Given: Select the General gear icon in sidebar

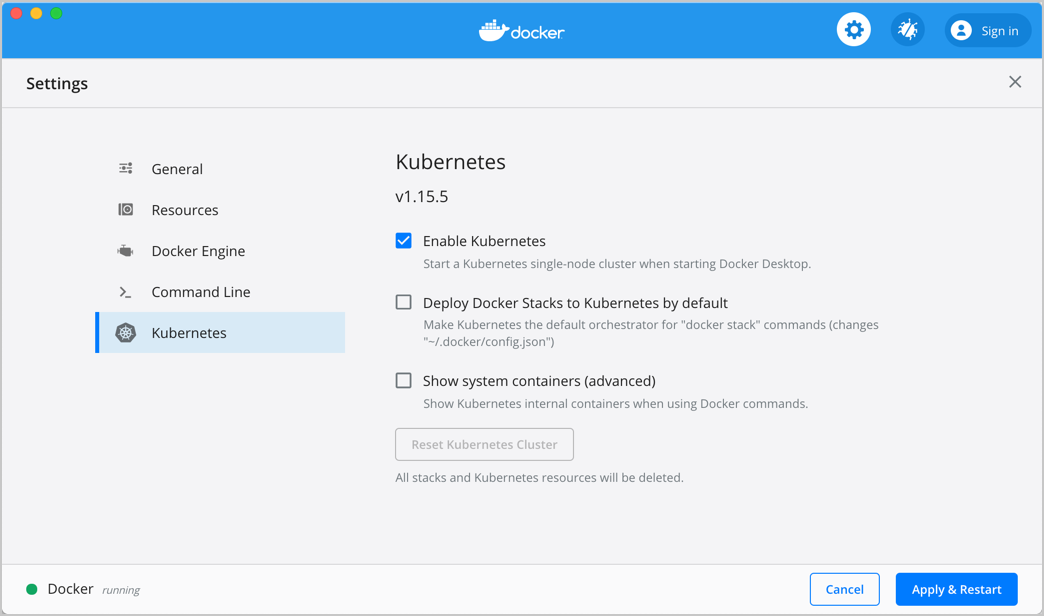Looking at the screenshot, I should (x=125, y=169).
